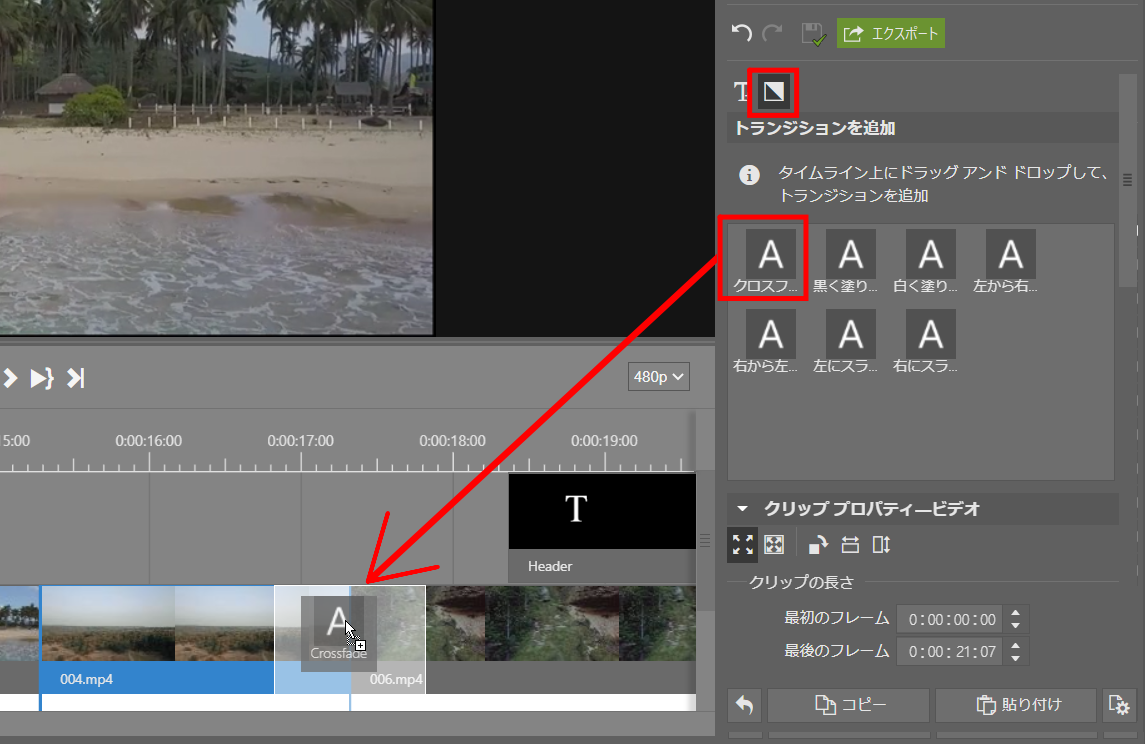The height and width of the screenshot is (744, 1145).
Task: Click the save project icon
Action: pos(813,34)
